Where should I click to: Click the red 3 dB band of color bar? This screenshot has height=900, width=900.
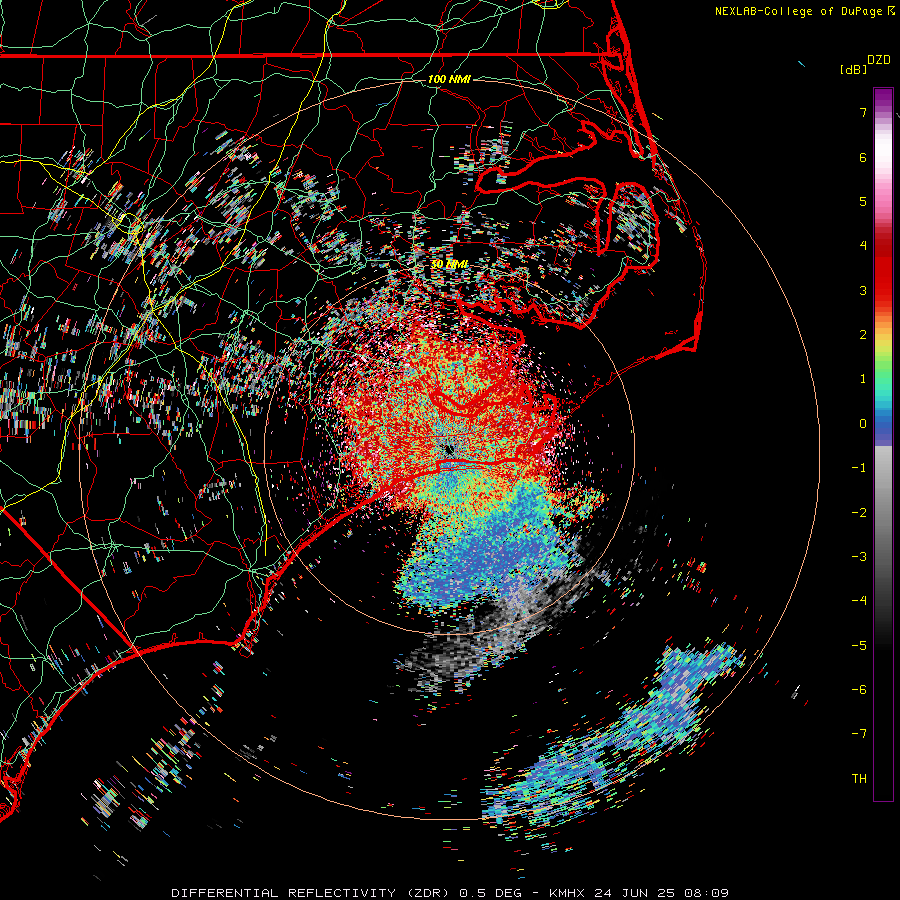[x=883, y=290]
